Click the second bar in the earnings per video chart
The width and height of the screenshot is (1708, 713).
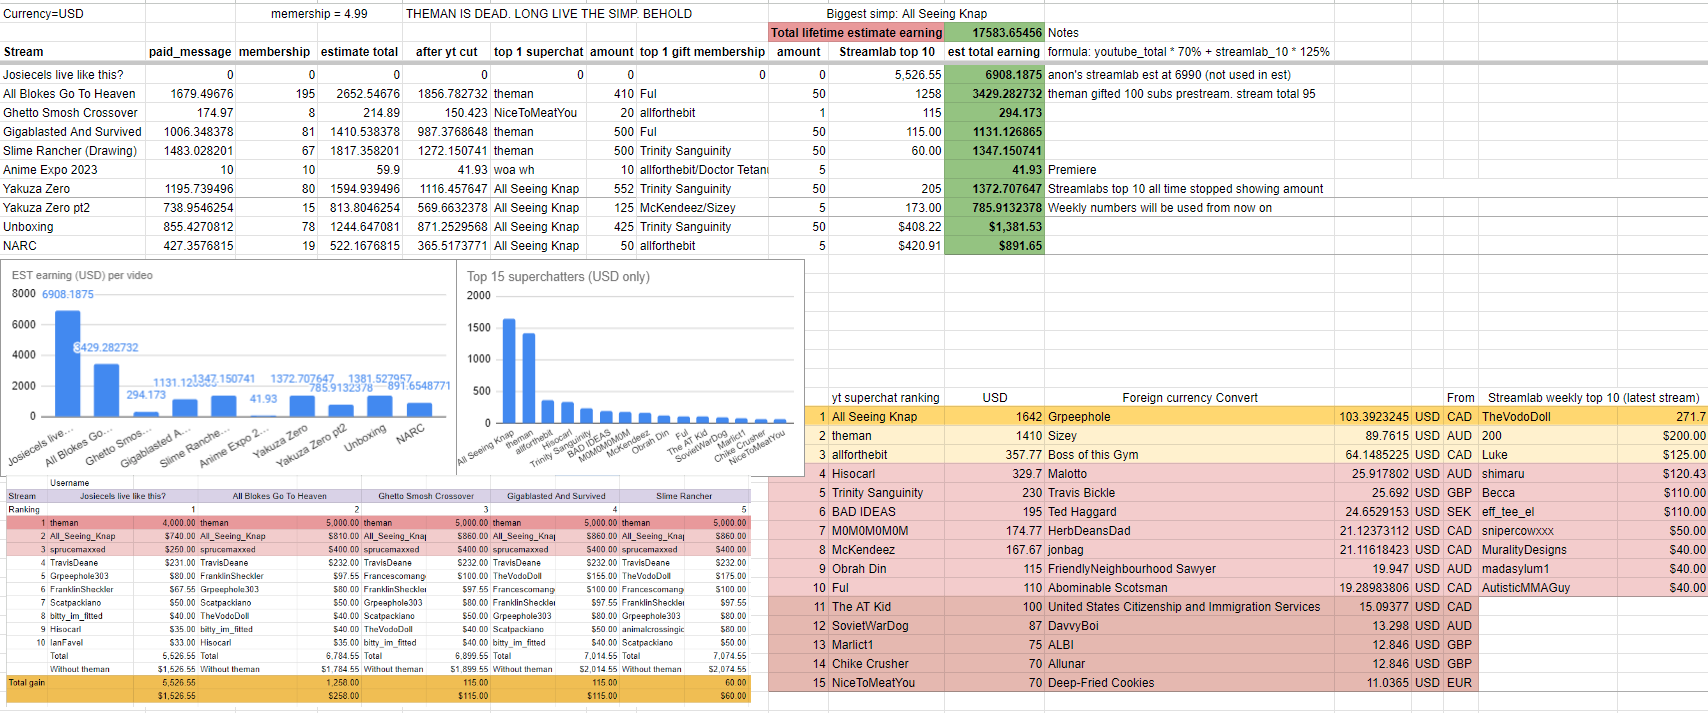click(x=106, y=390)
